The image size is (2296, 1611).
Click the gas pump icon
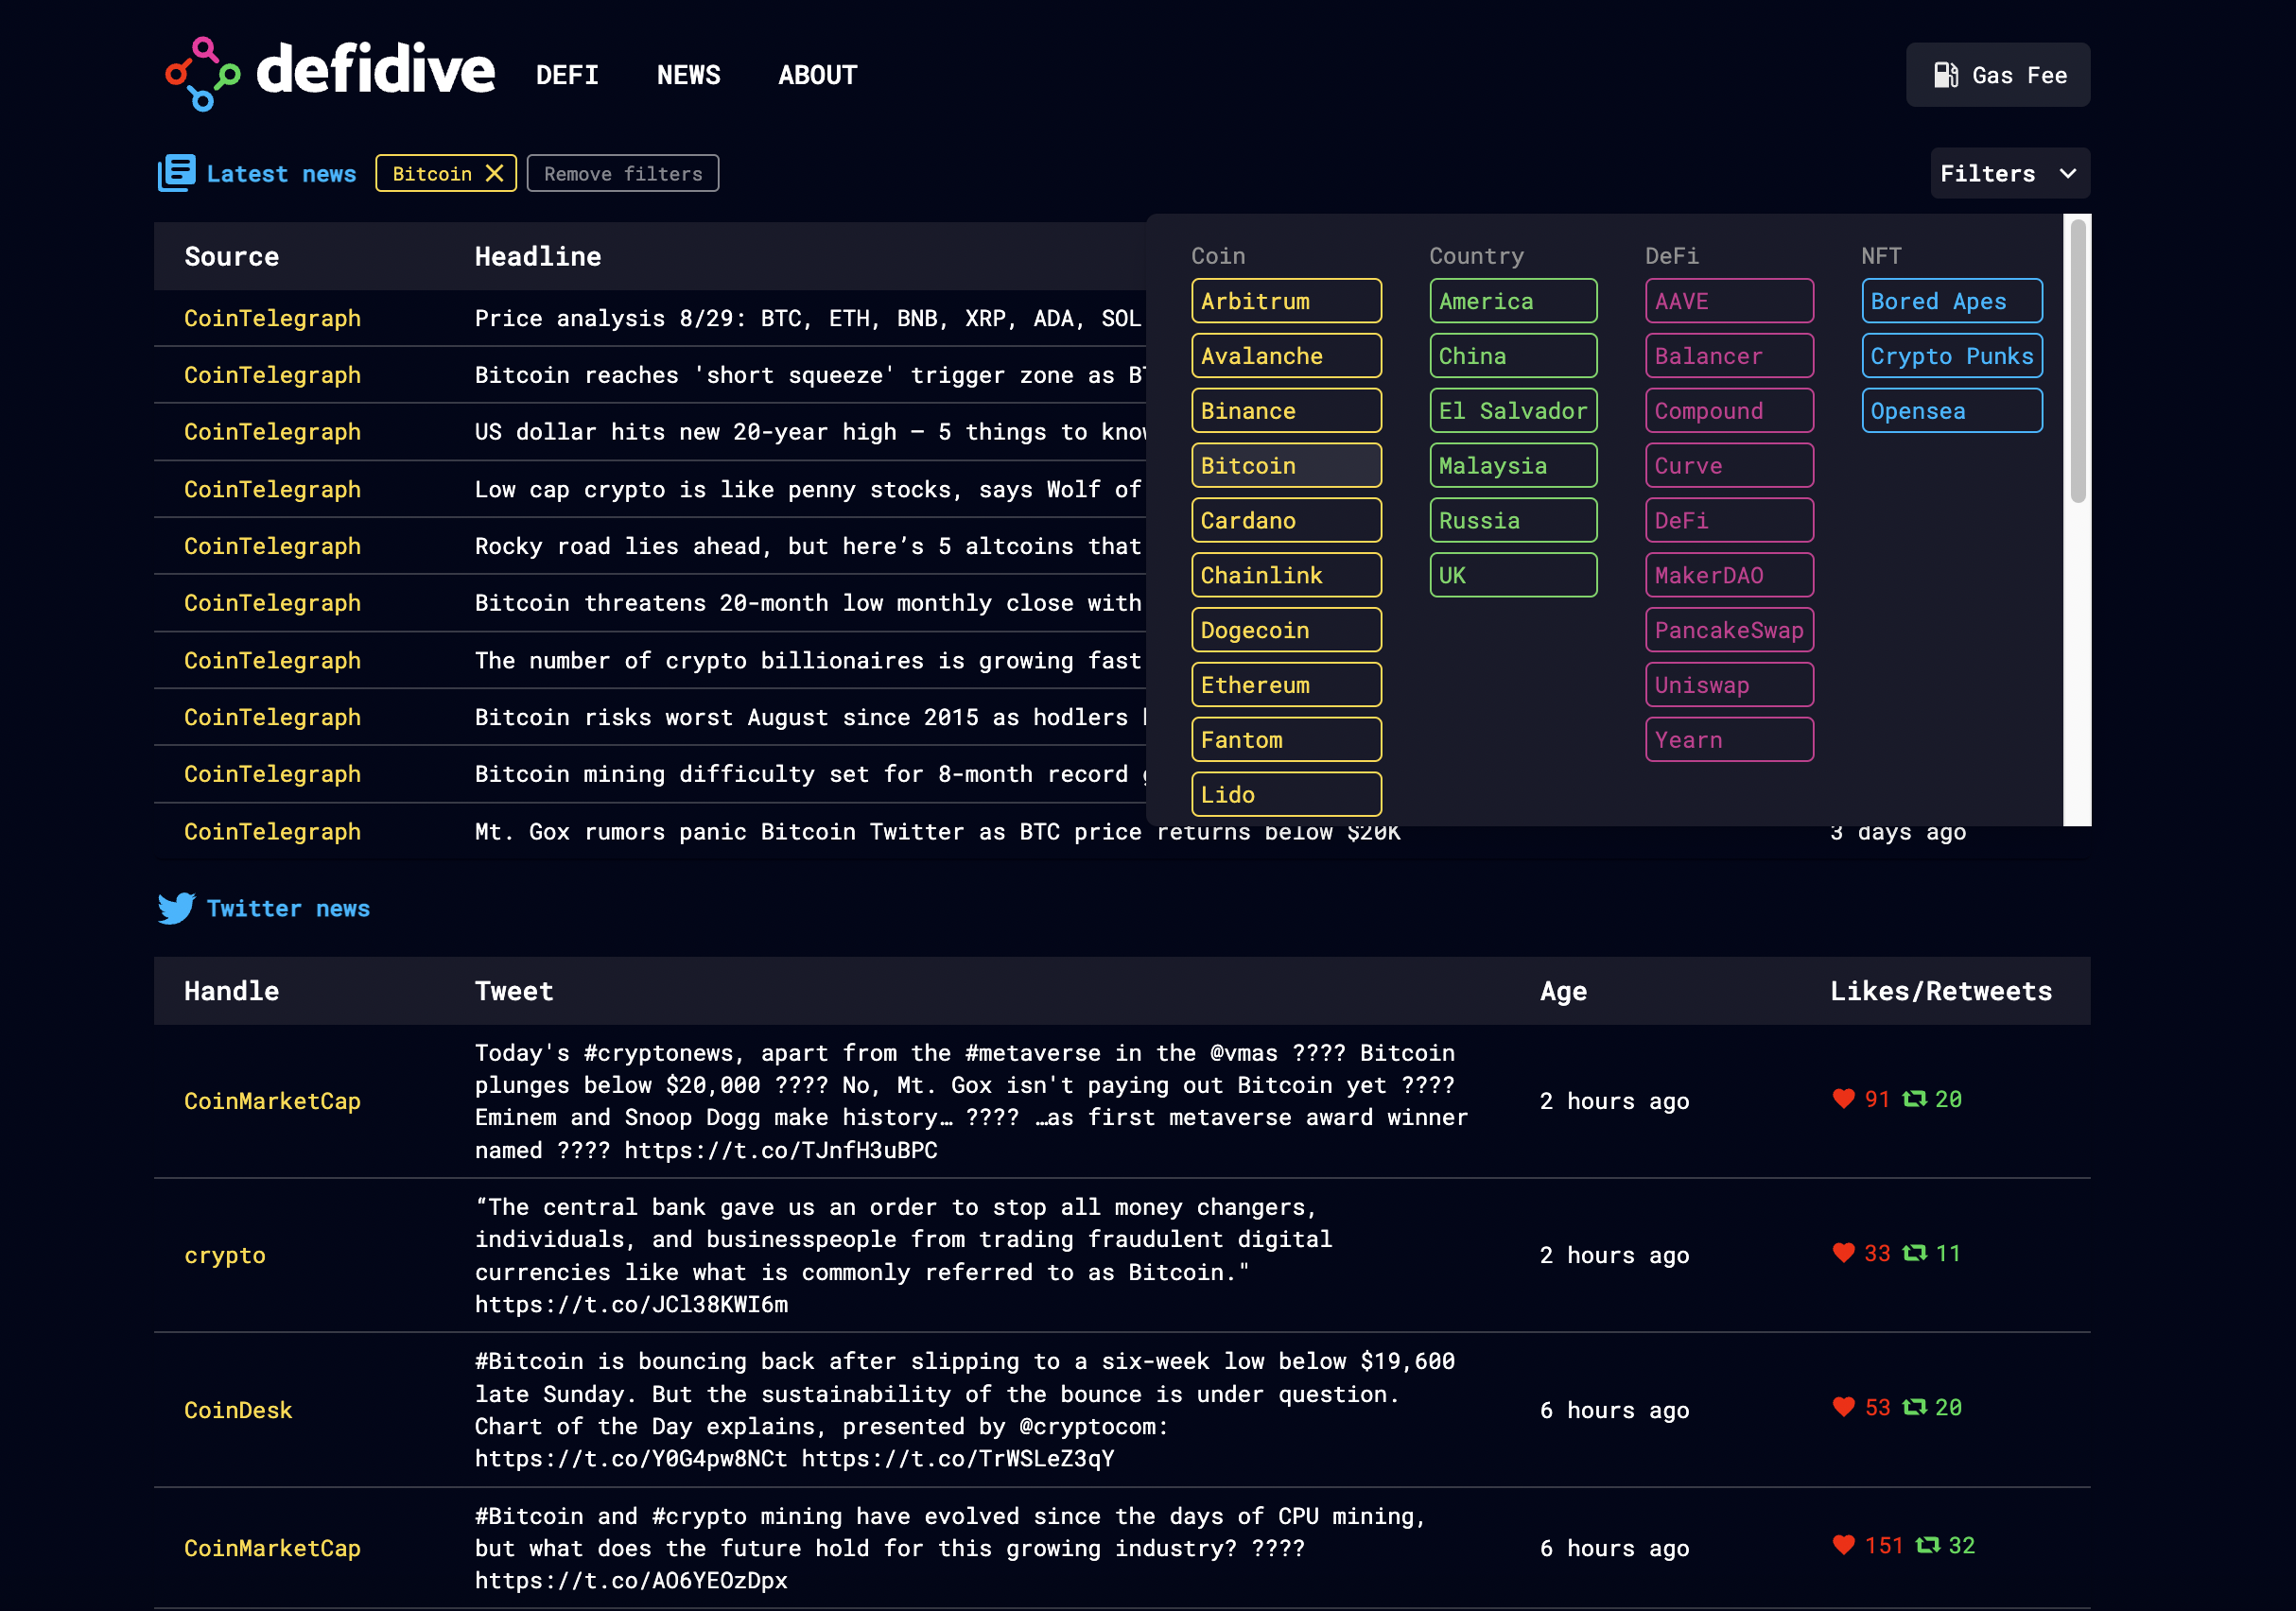pyautogui.click(x=1945, y=75)
